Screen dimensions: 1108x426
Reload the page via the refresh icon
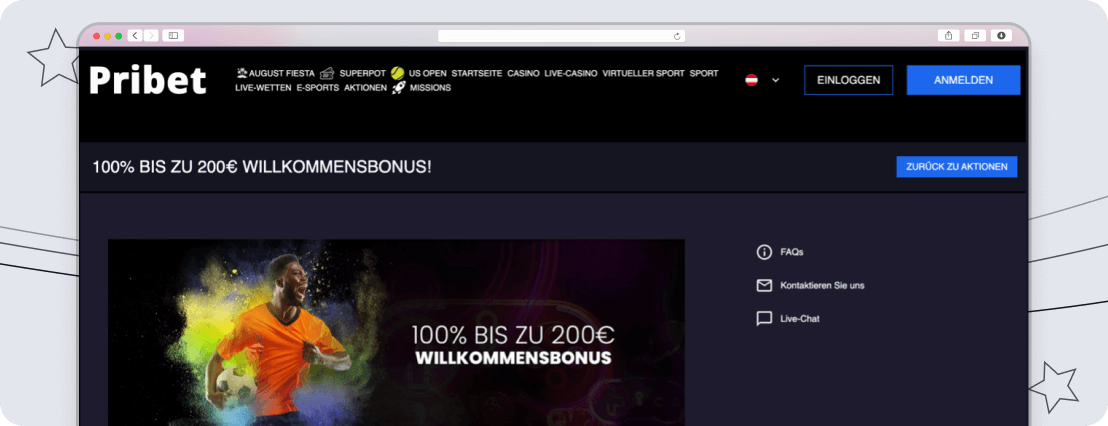[677, 36]
